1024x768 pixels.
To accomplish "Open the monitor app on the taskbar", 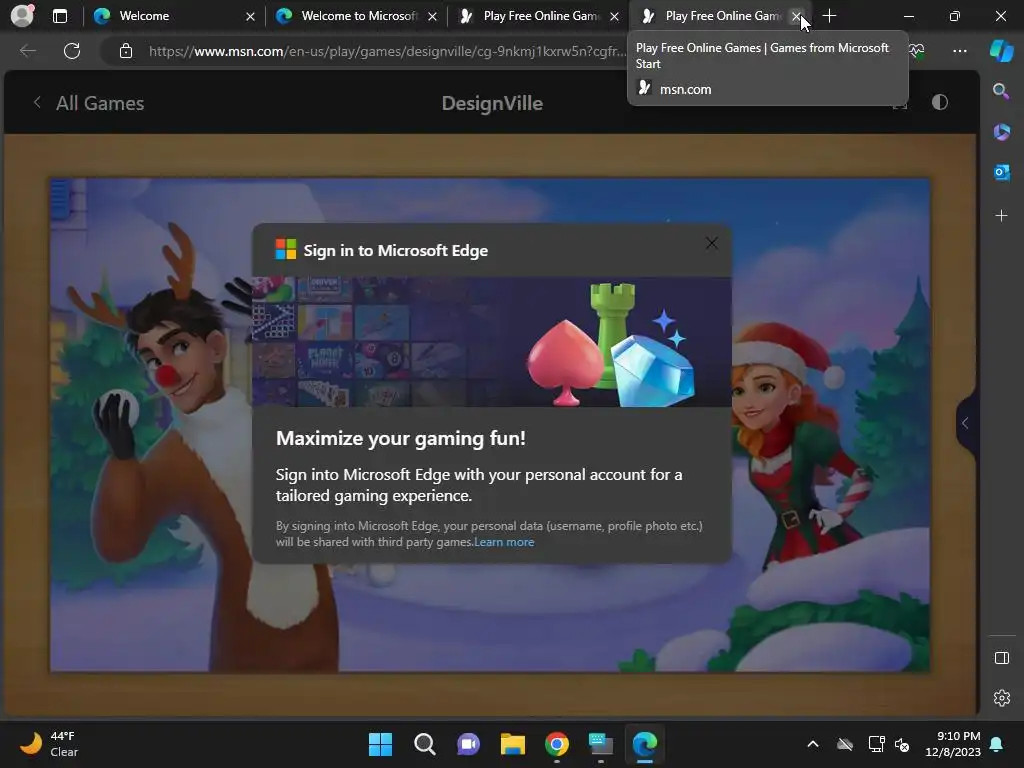I will point(601,744).
